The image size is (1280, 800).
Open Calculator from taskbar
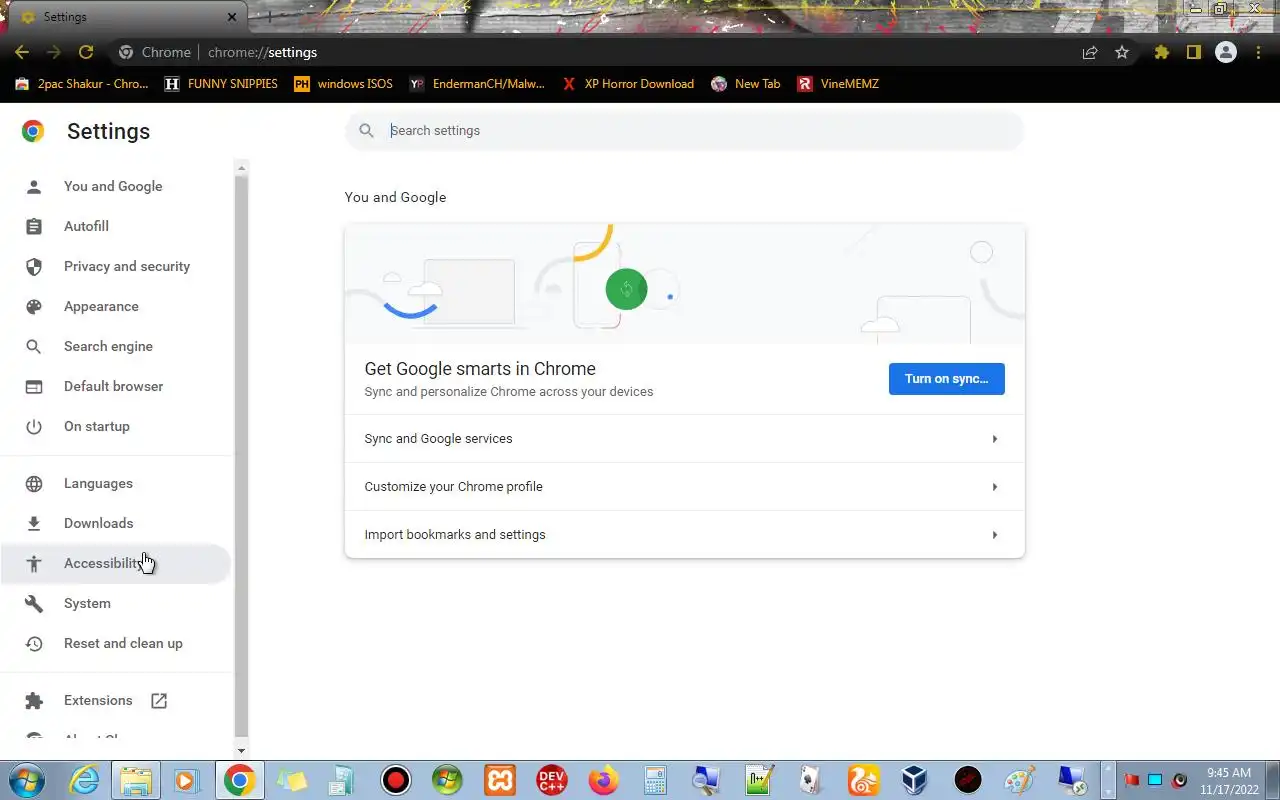pyautogui.click(x=655, y=780)
